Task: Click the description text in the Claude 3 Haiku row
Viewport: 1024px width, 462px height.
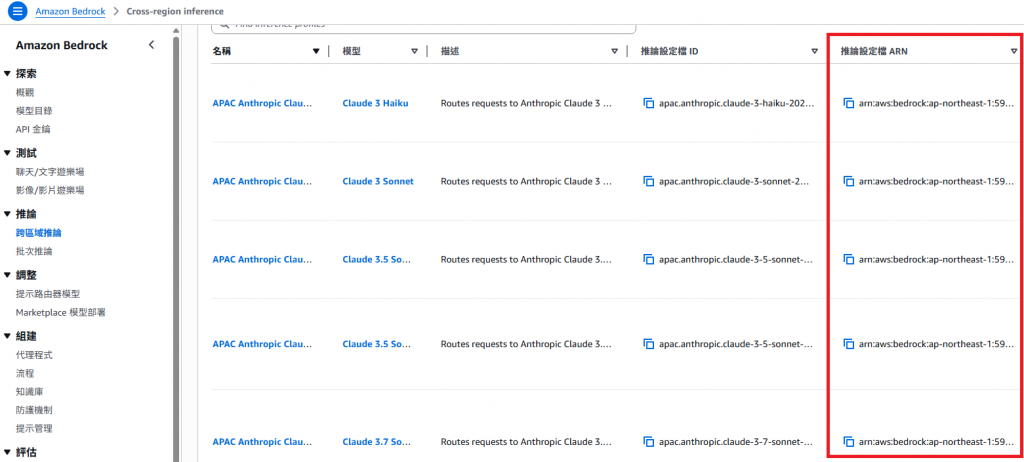Action: pyautogui.click(x=526, y=103)
